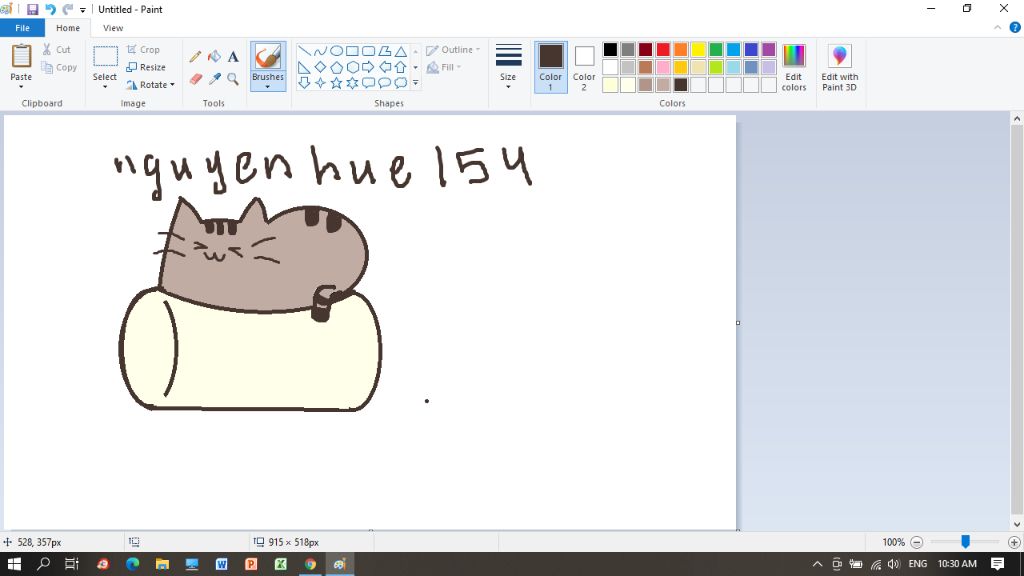Choose the Line shape
Viewport: 1024px width, 576px height.
(x=304, y=51)
